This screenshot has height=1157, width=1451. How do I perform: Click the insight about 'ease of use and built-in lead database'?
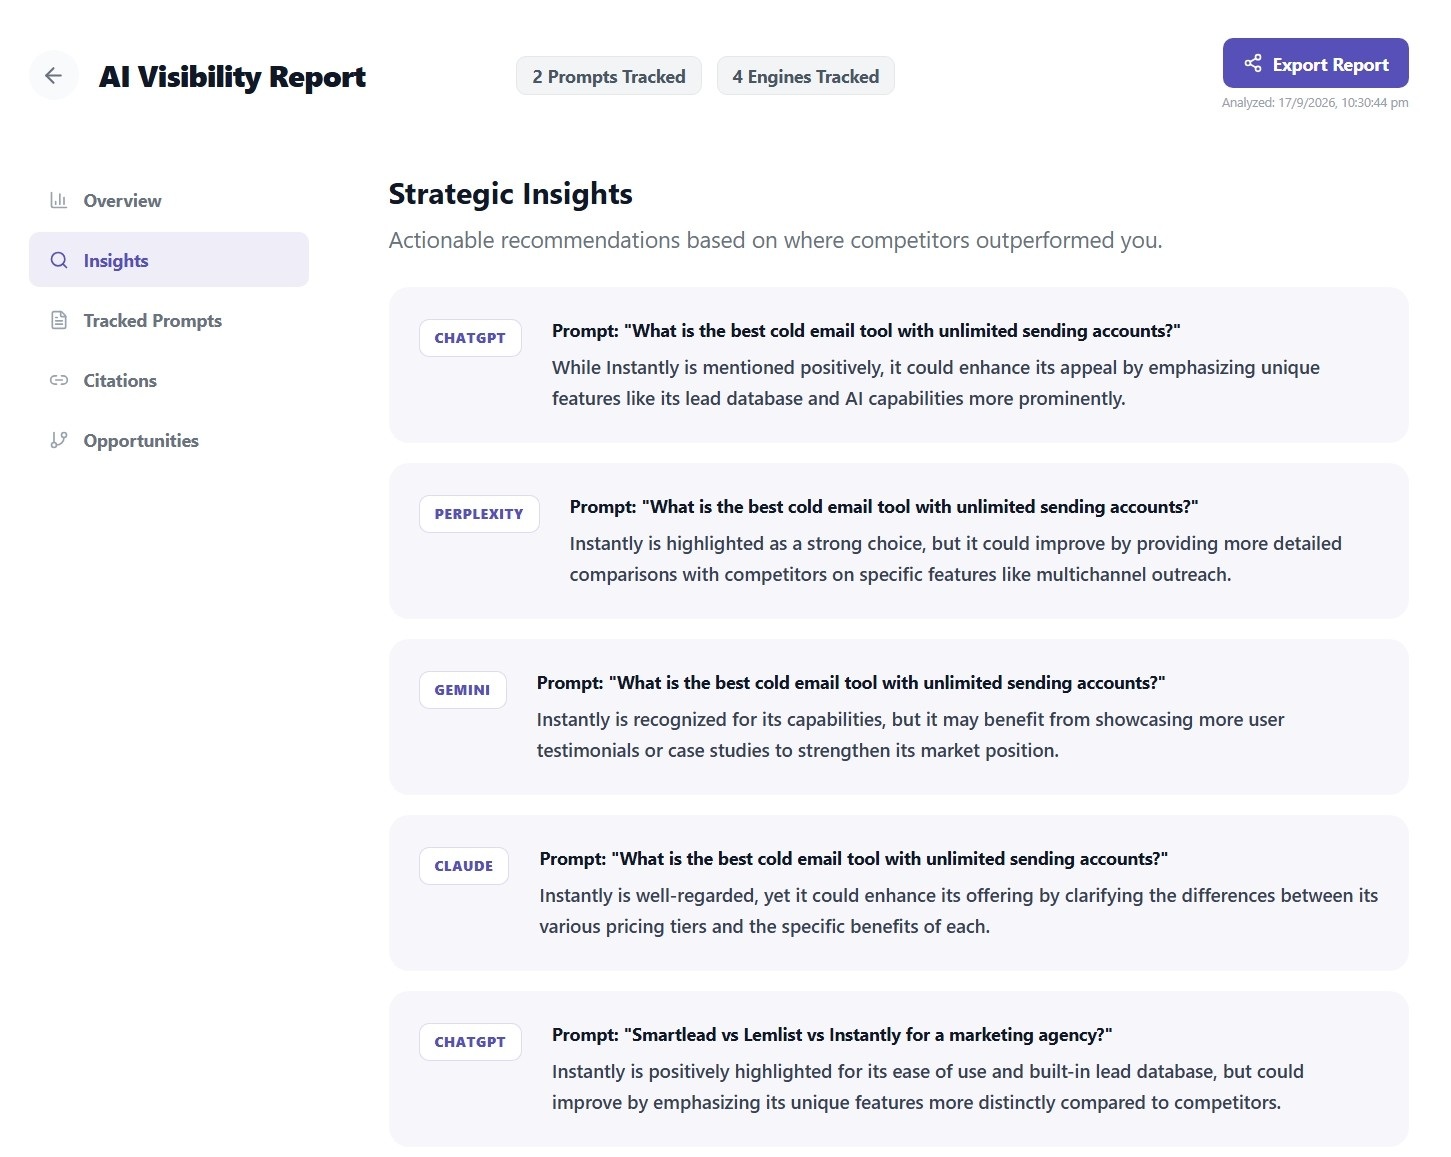(x=928, y=1087)
